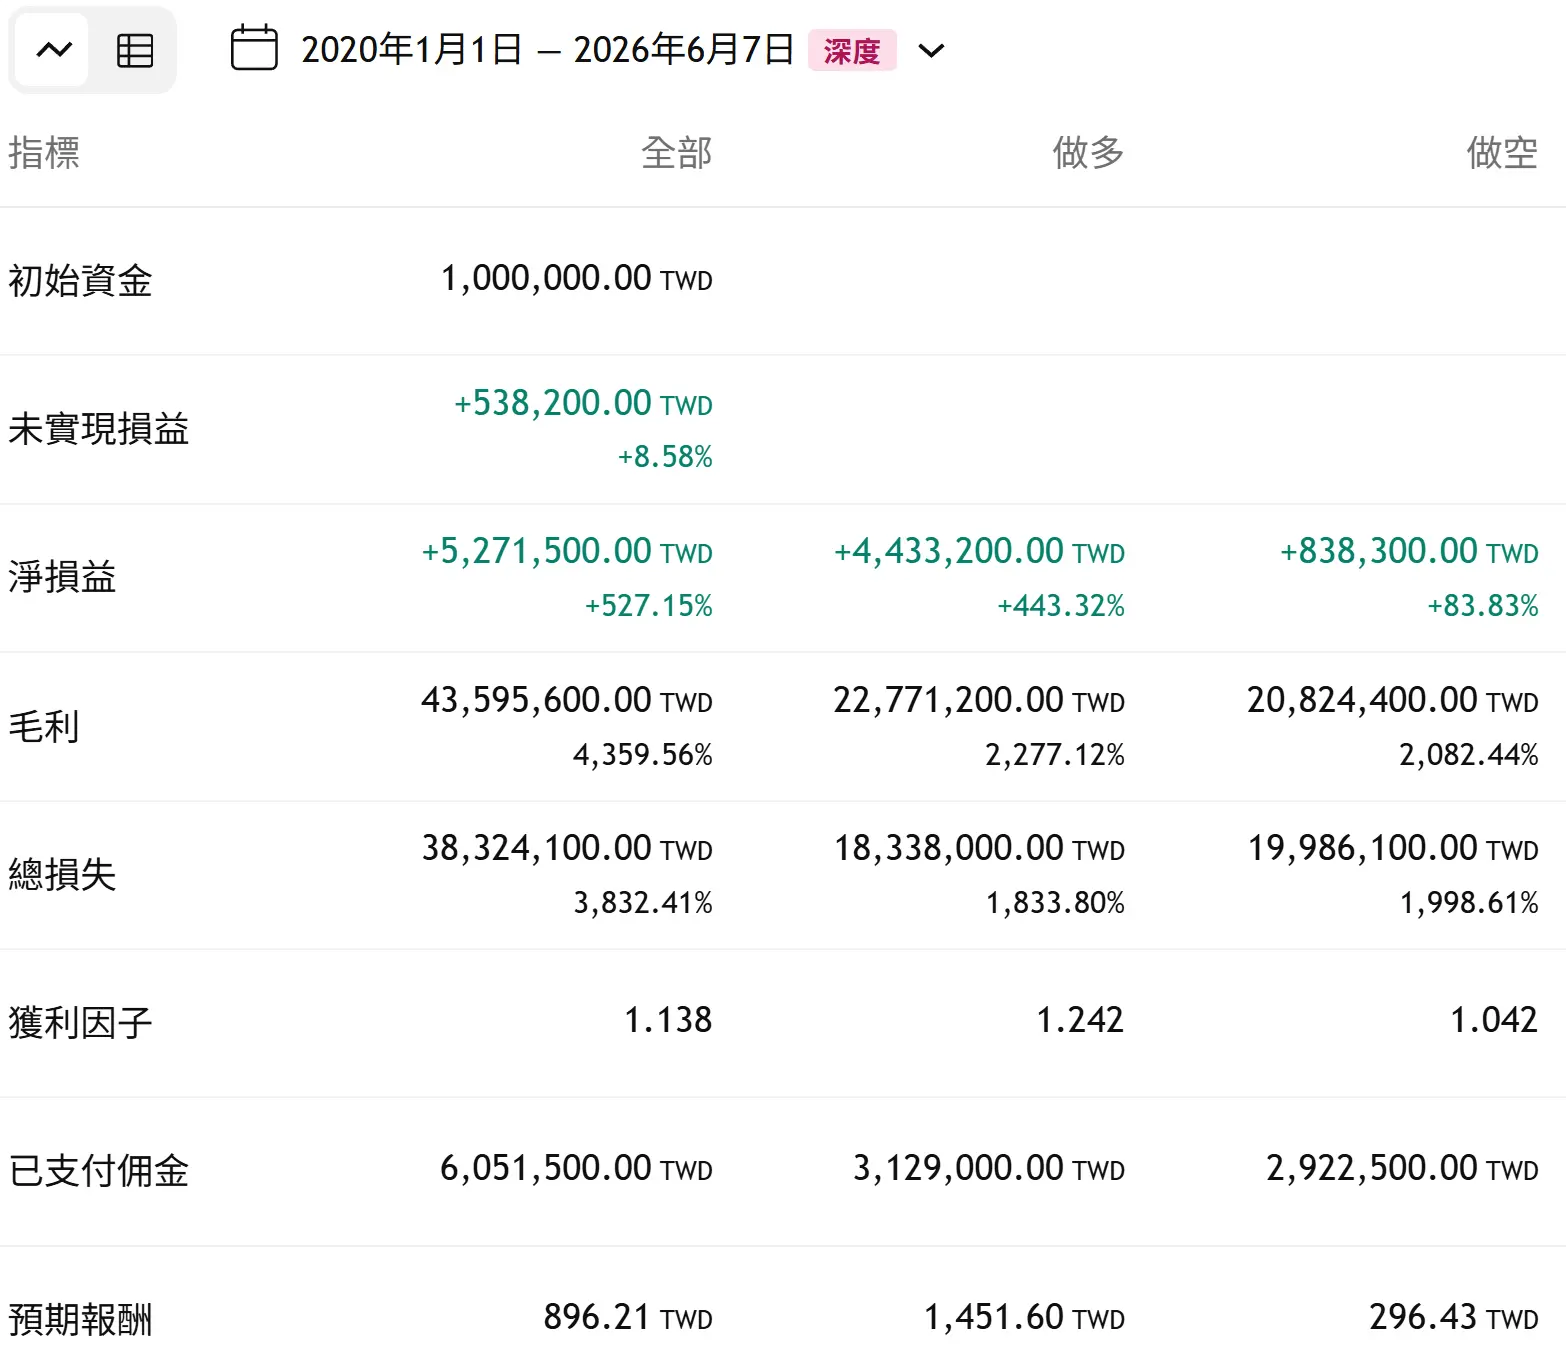This screenshot has height=1362, width=1566.
Task: Select the 做空 column header
Action: click(1502, 152)
